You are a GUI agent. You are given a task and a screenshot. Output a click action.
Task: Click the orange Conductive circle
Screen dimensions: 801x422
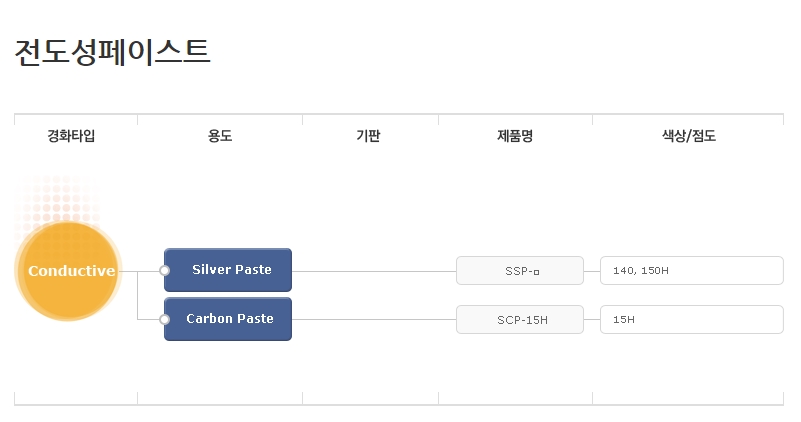click(68, 271)
